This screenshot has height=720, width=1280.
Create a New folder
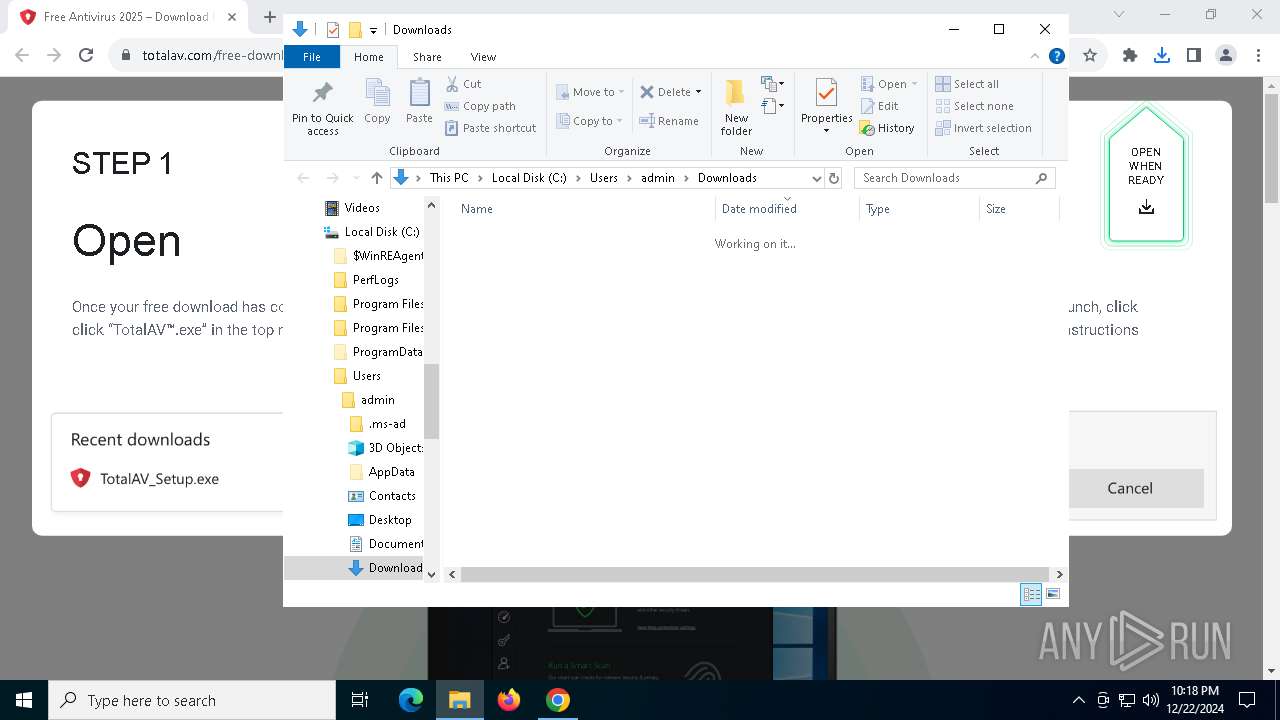pos(736,108)
